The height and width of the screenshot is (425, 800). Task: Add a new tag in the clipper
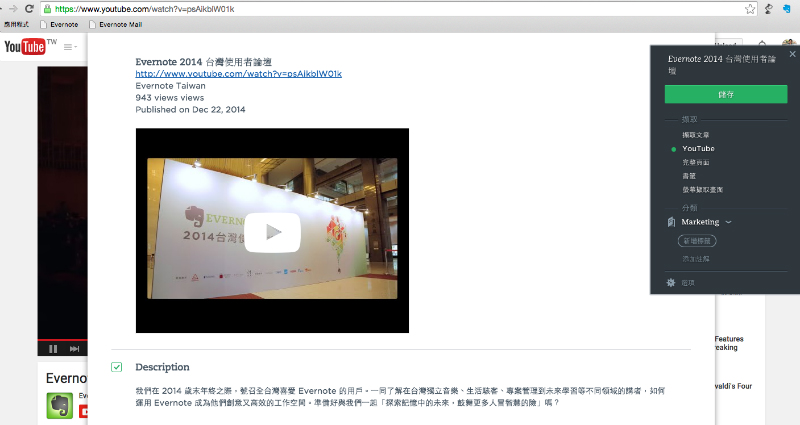697,241
